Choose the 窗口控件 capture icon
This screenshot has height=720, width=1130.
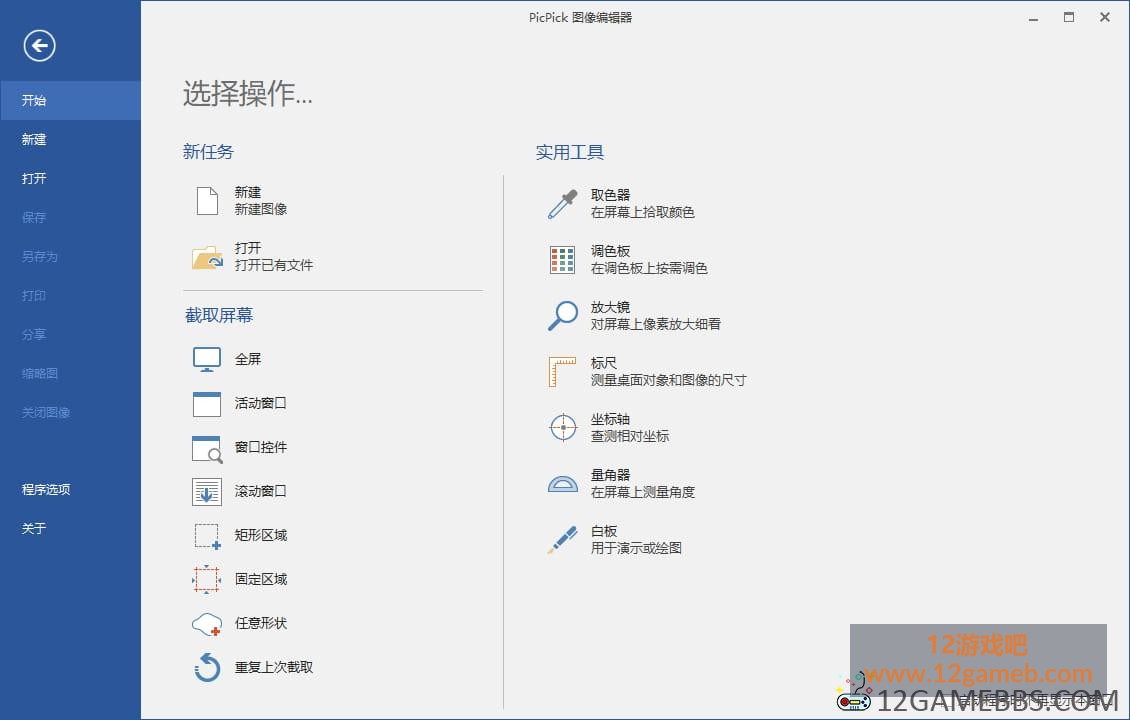coord(207,448)
